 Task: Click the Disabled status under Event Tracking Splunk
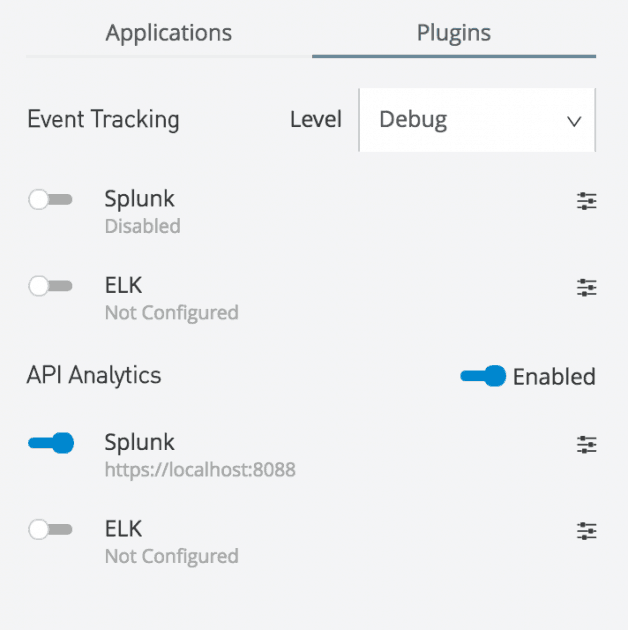click(x=142, y=226)
